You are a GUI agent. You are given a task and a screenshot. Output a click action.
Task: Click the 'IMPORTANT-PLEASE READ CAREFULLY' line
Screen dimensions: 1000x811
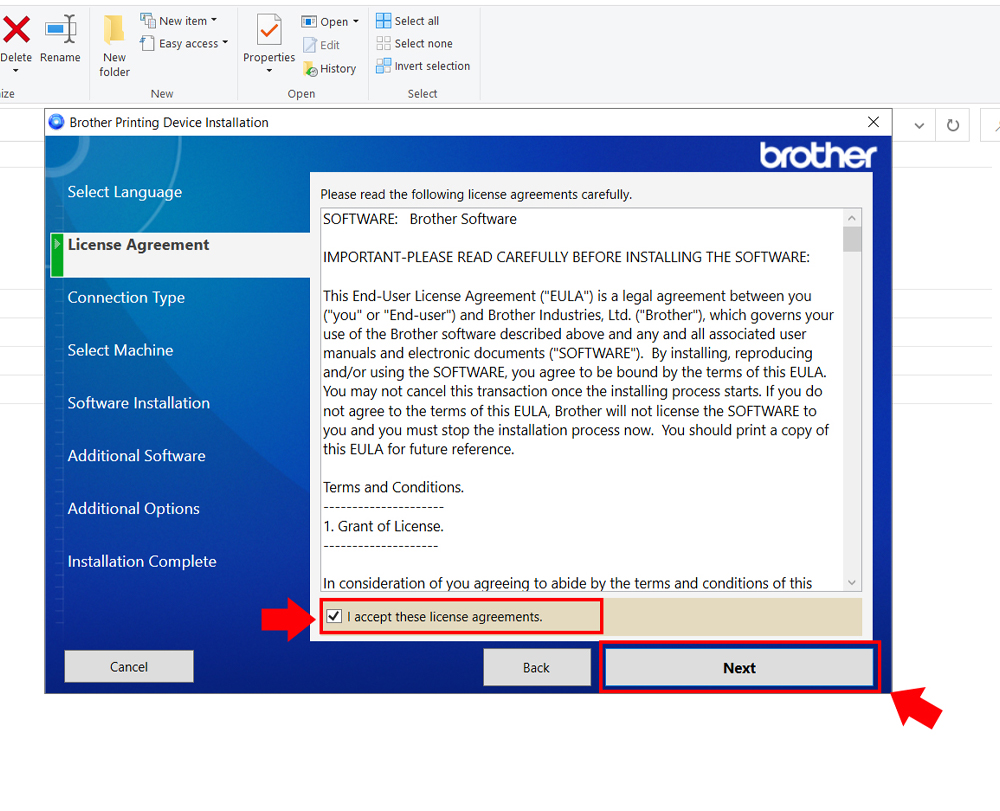point(566,258)
